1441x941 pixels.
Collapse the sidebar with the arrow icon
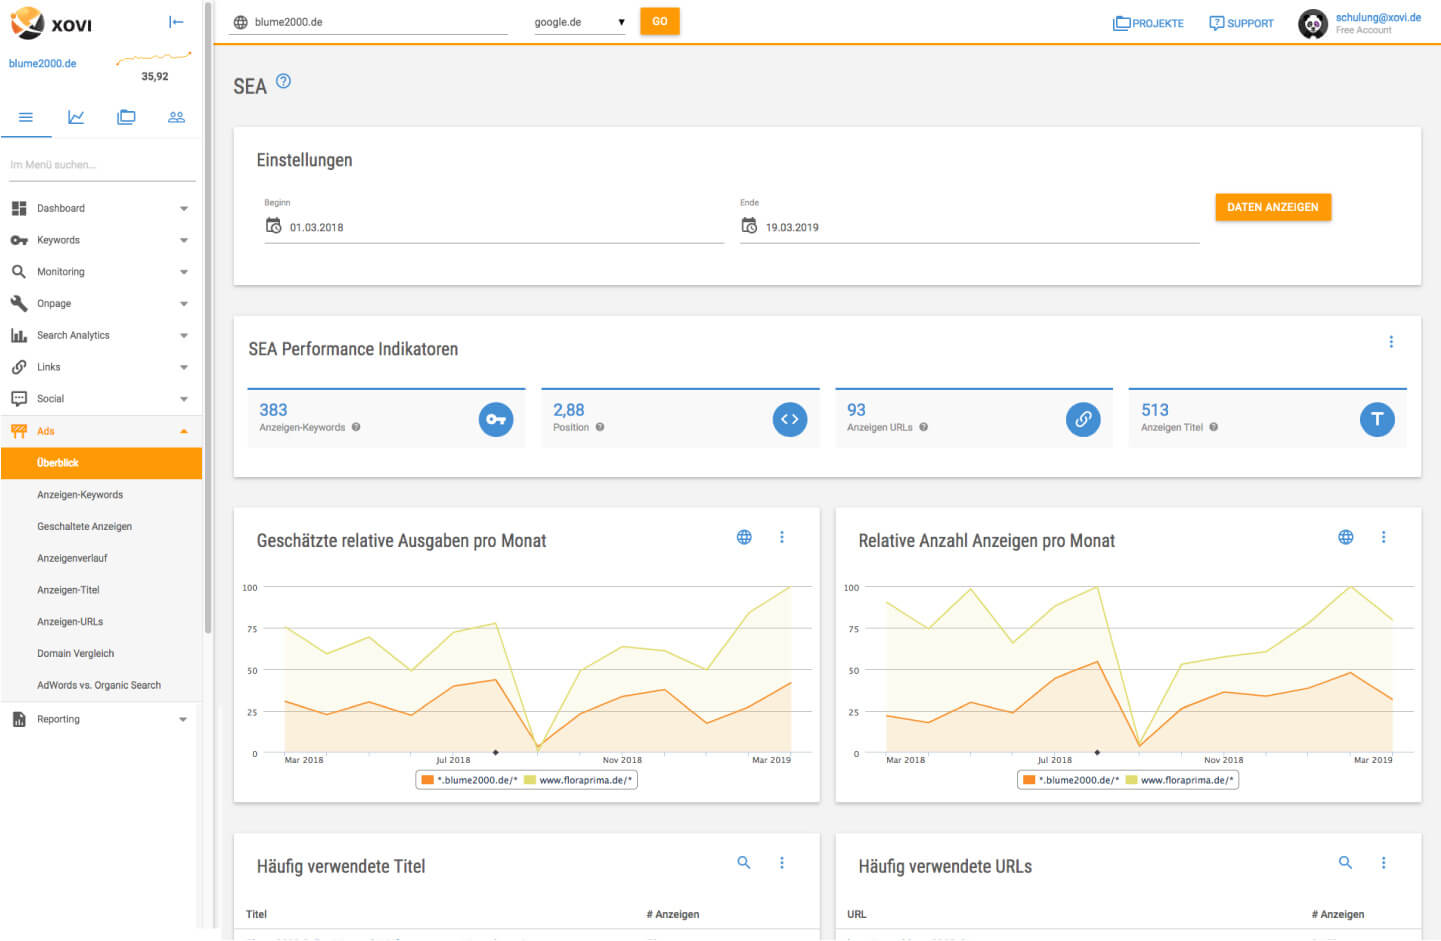pos(176,22)
